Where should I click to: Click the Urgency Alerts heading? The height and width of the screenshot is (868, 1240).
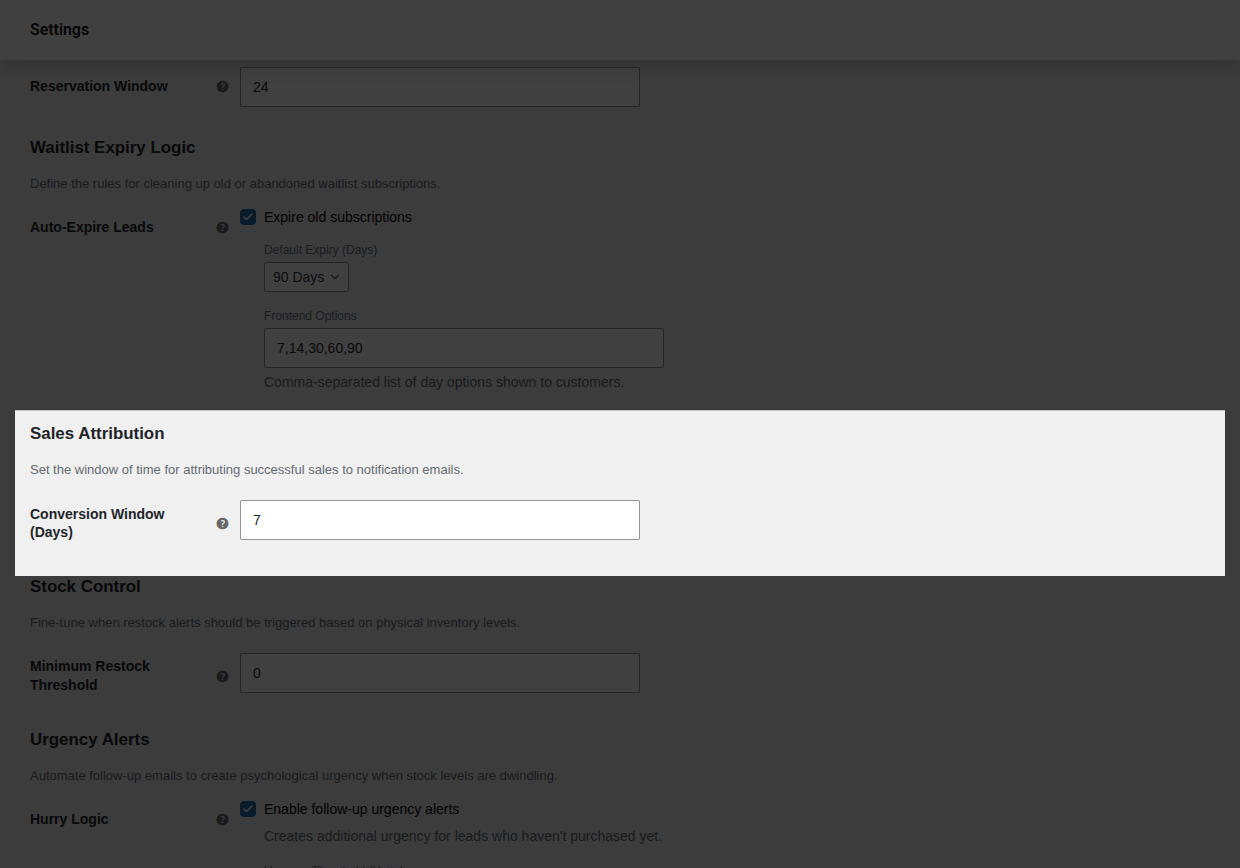coord(89,739)
